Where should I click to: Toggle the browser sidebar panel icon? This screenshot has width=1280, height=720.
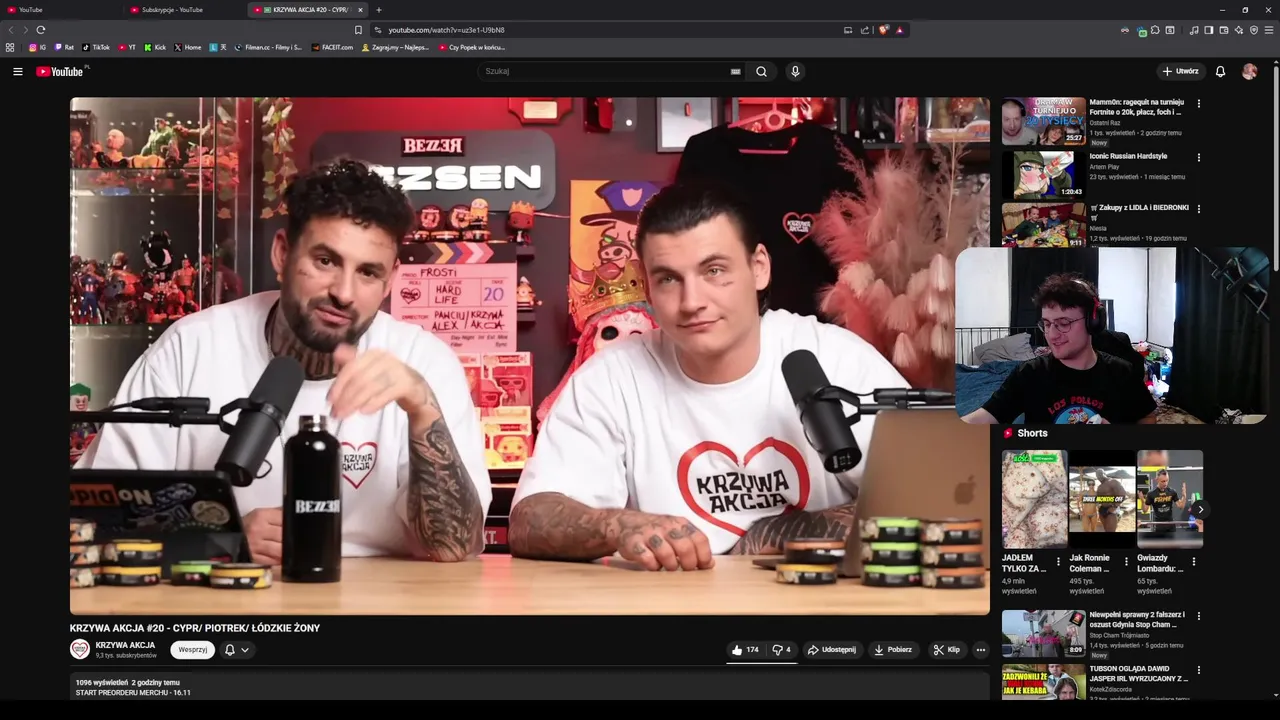pos(1208,30)
